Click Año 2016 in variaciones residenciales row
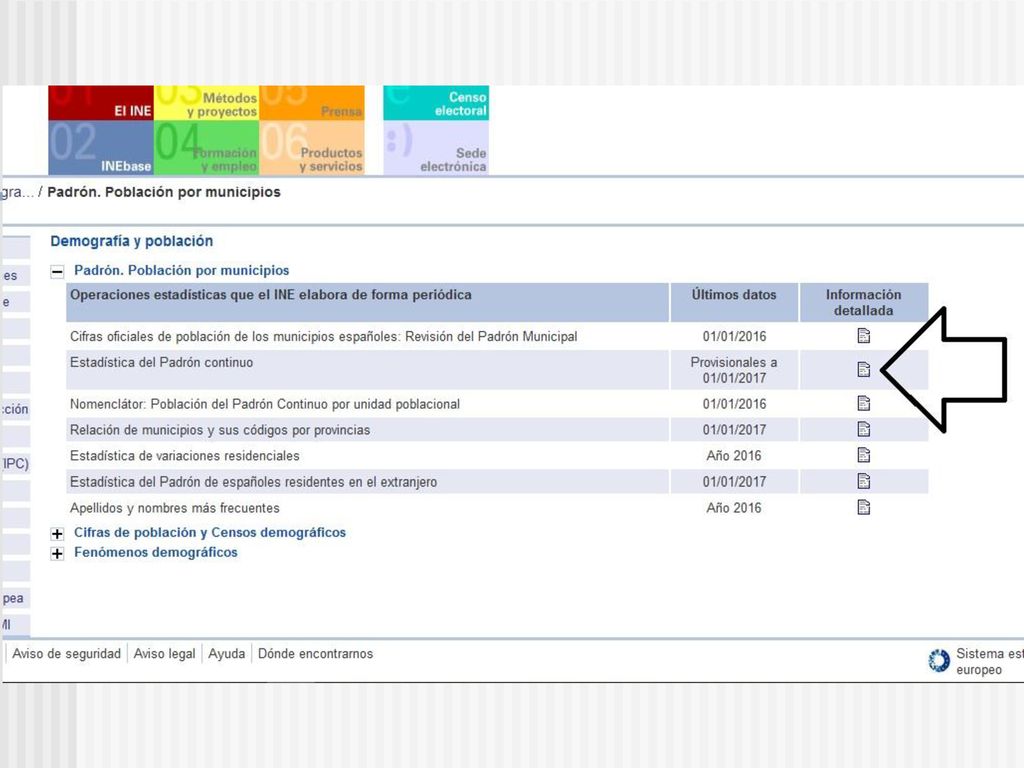Screen dimensions: 1024x768 (x=734, y=456)
